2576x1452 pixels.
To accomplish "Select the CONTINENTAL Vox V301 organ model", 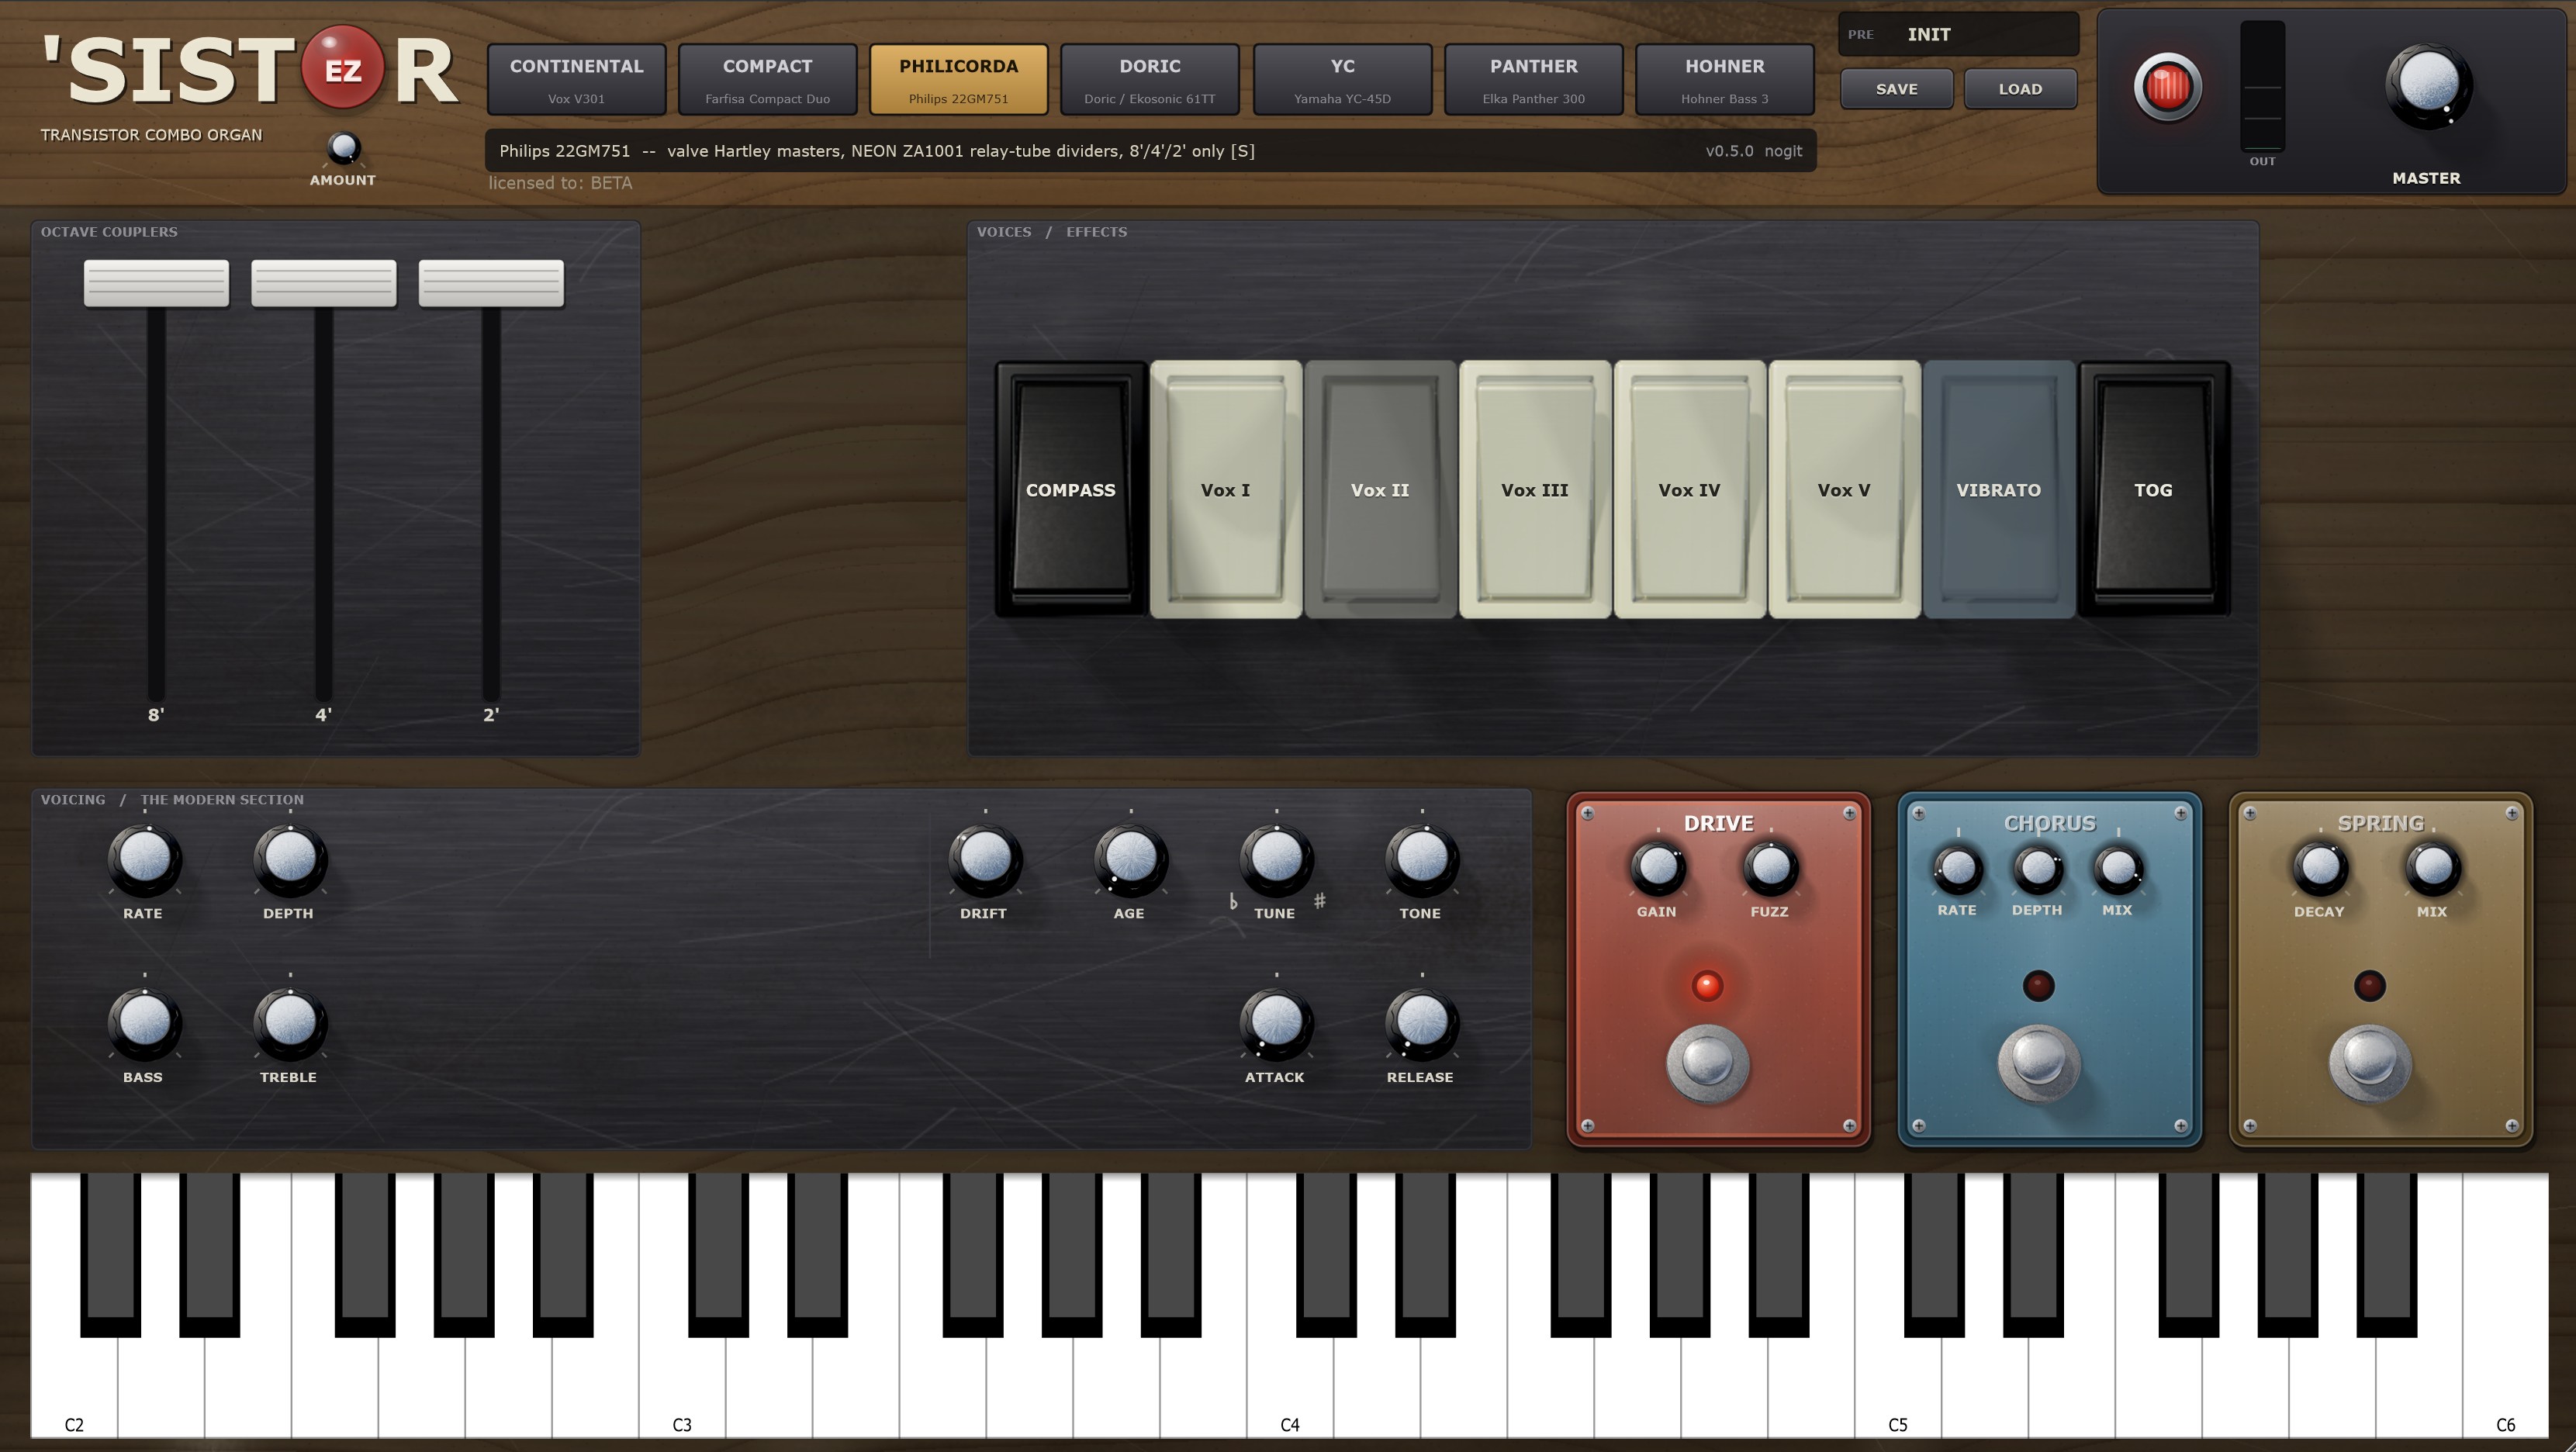I will [577, 79].
